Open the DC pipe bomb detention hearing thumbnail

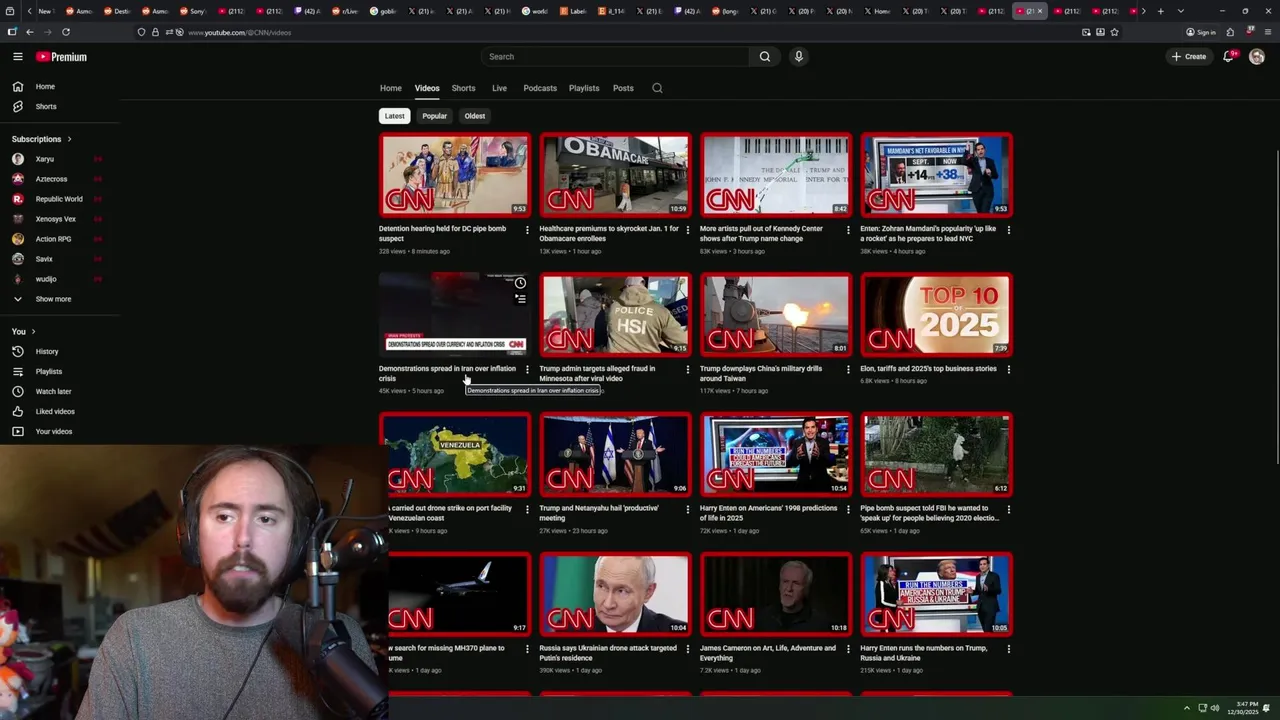pyautogui.click(x=455, y=175)
